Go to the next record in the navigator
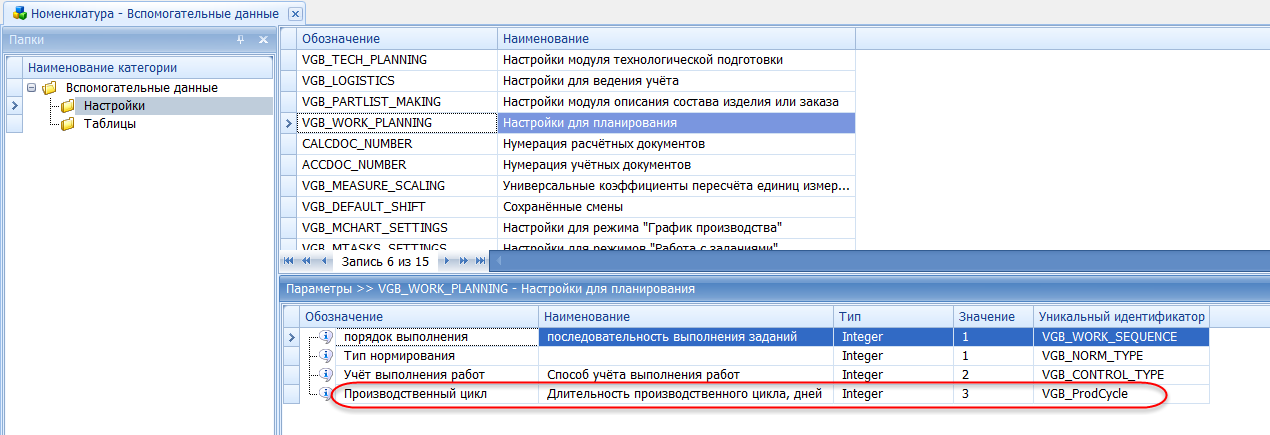Viewport: 1270px width, 435px height. [449, 261]
